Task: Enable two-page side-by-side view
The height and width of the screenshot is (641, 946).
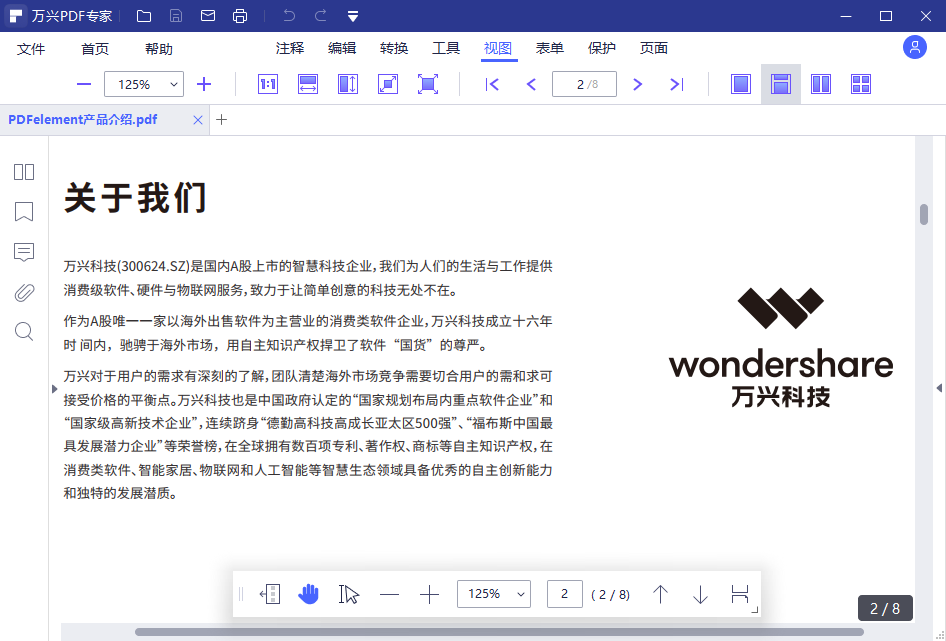Action: click(x=820, y=84)
